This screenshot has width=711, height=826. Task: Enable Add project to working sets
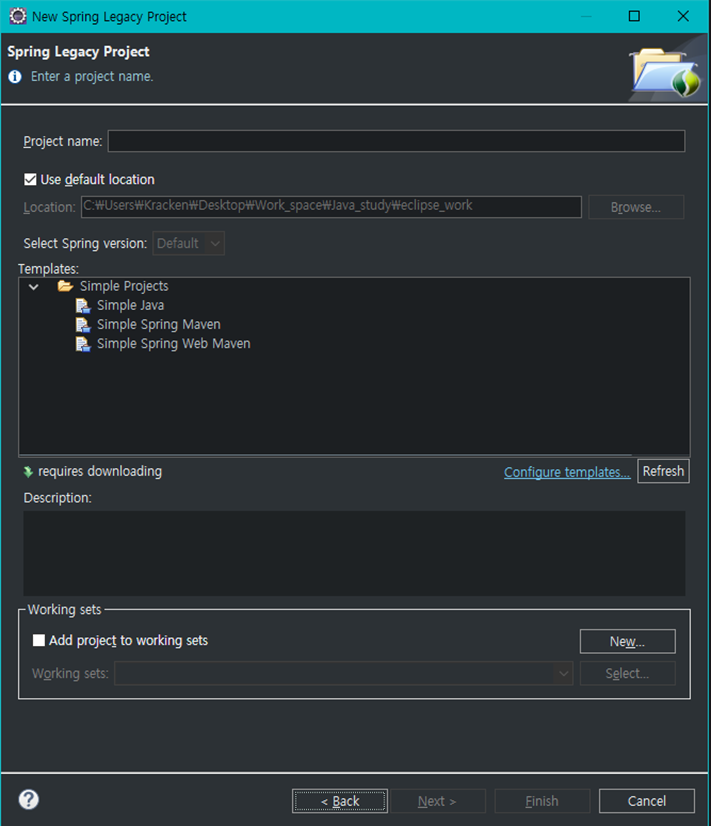click(38, 640)
